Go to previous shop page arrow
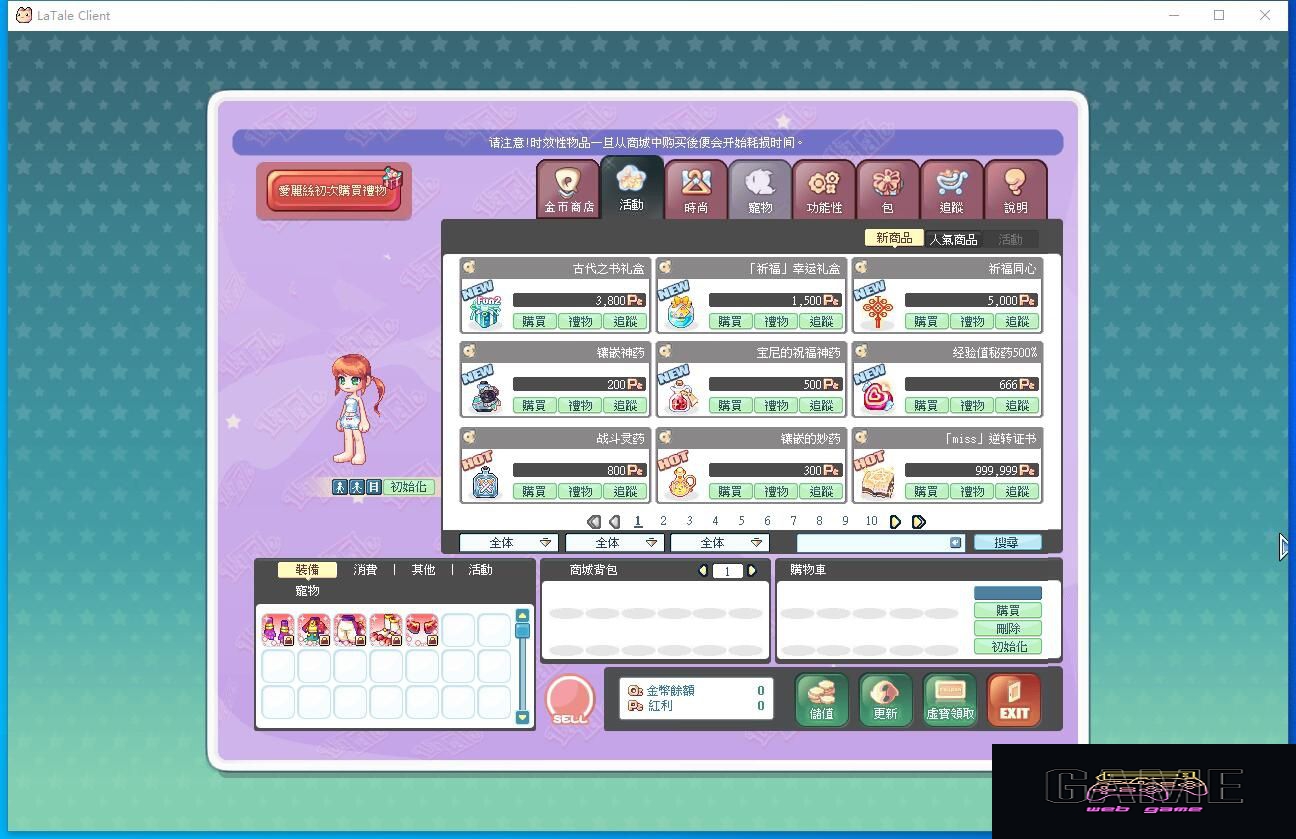The image size is (1296, 839). point(614,522)
